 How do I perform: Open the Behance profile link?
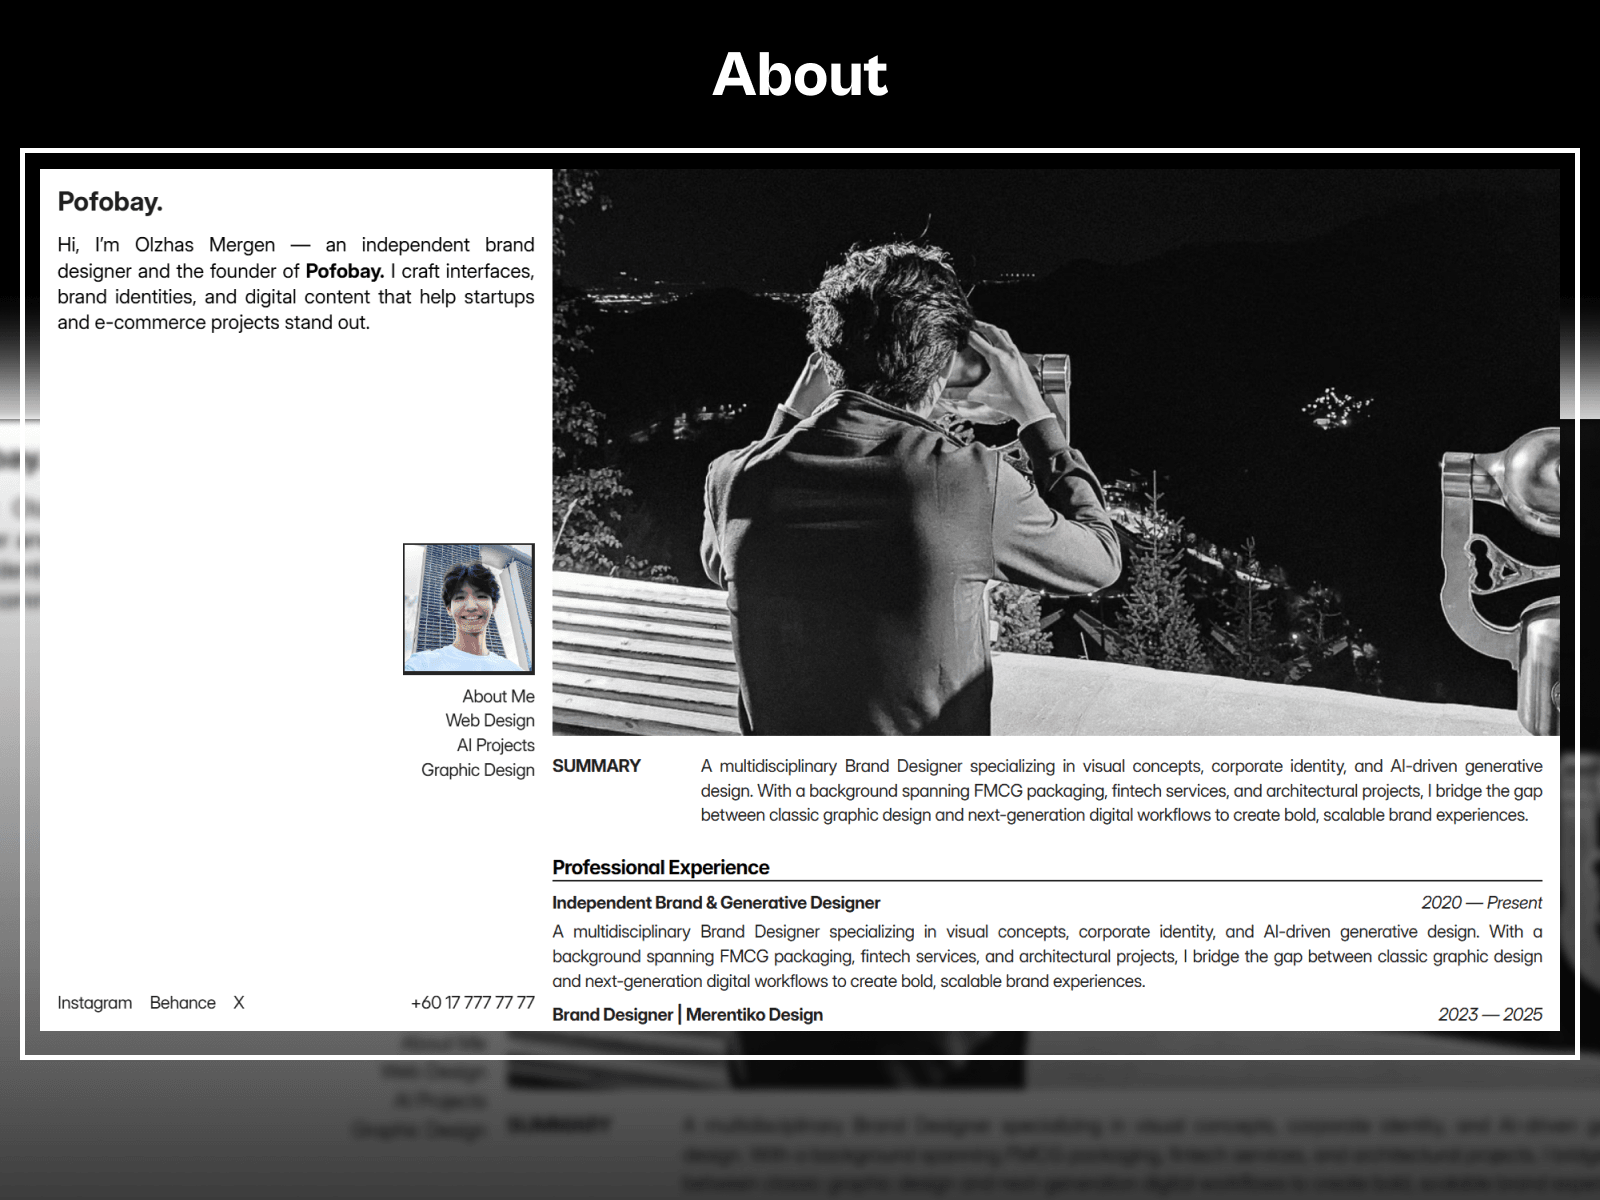[182, 1003]
